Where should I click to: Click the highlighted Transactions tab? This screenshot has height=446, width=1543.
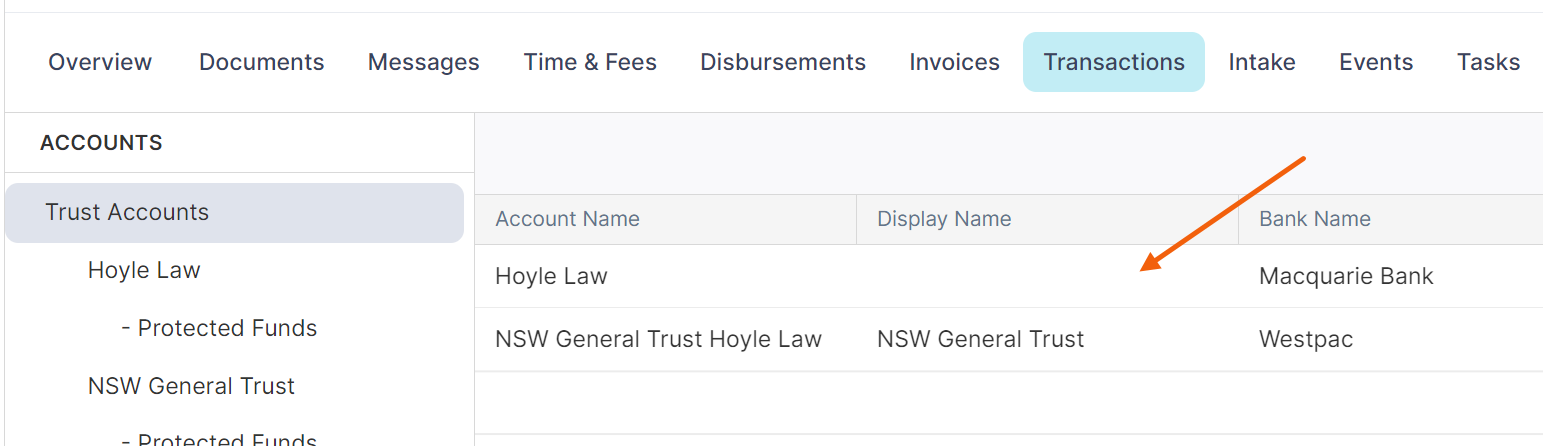[1114, 62]
